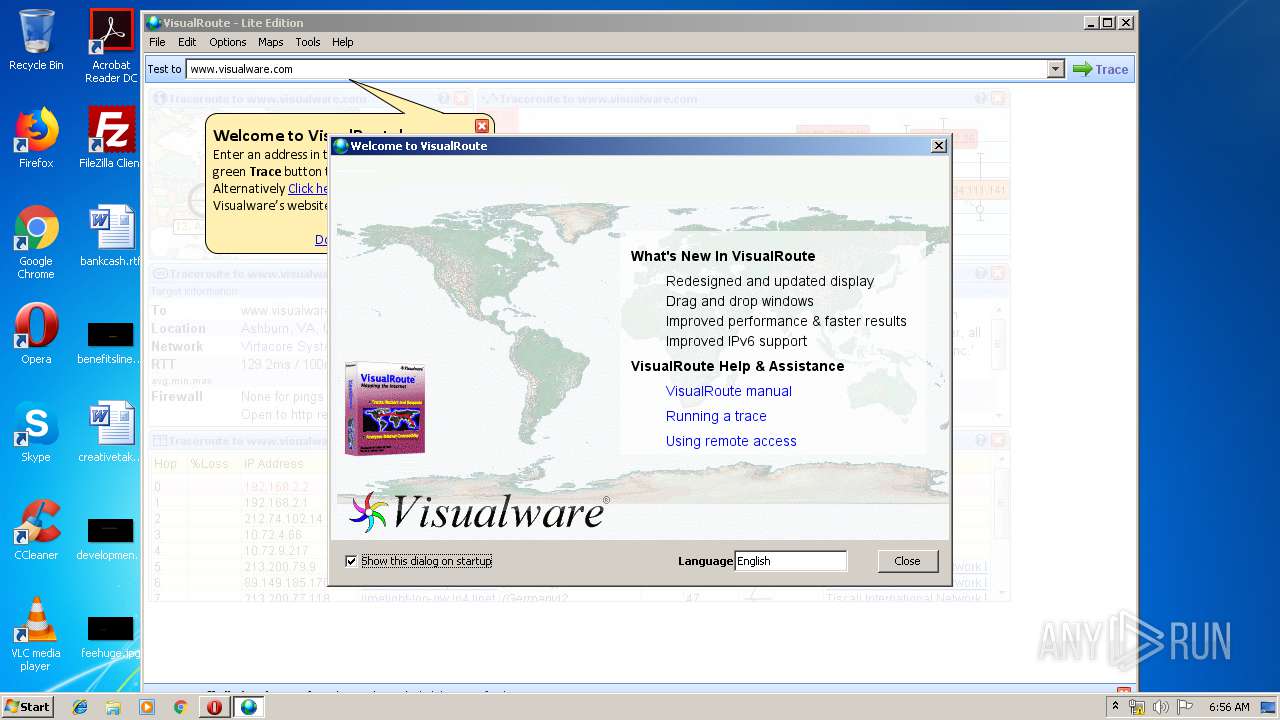Open the Tools menu
Viewport: 1280px width, 720px height.
[x=307, y=42]
